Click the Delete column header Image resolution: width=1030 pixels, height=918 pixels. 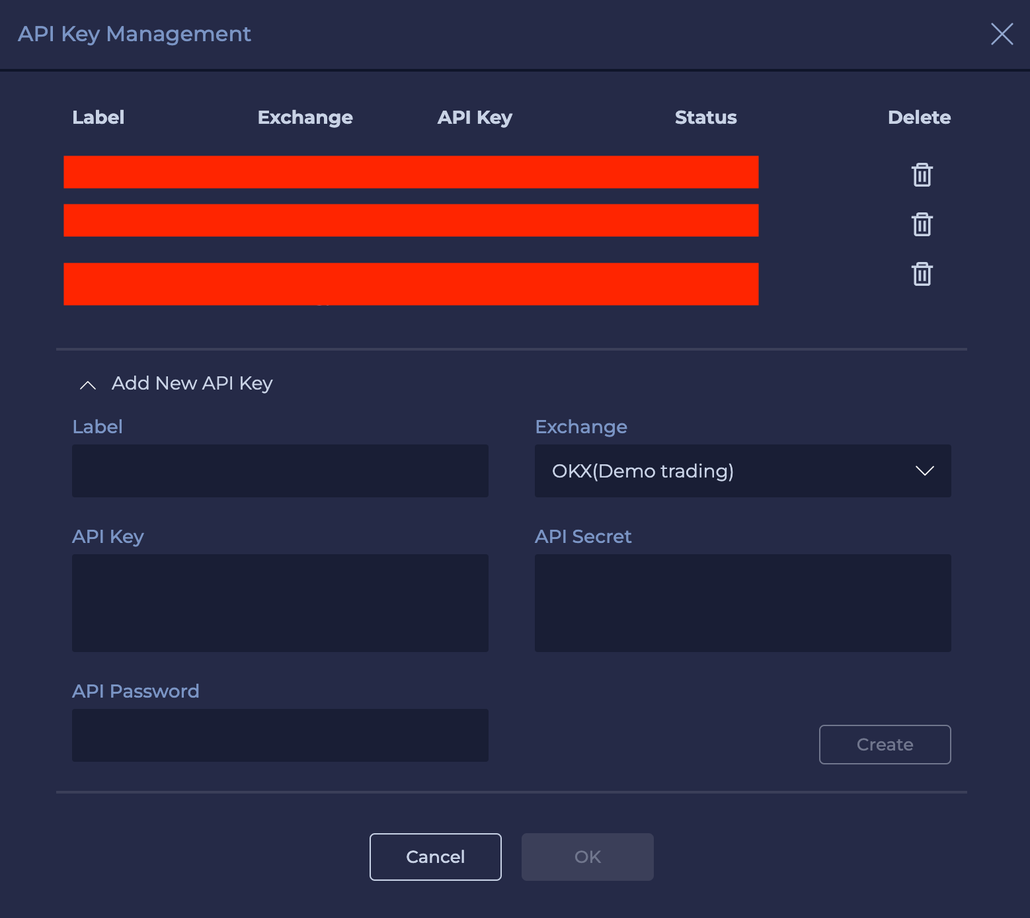click(x=919, y=118)
